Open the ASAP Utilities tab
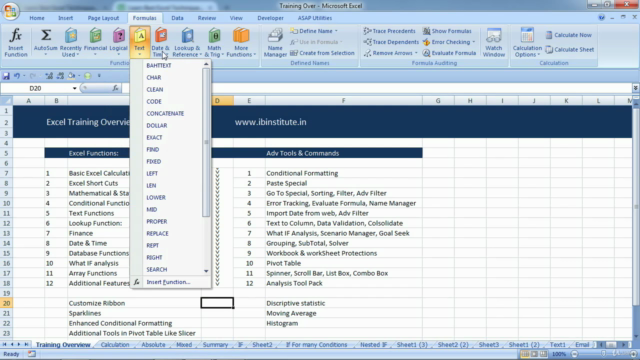 coord(315,18)
